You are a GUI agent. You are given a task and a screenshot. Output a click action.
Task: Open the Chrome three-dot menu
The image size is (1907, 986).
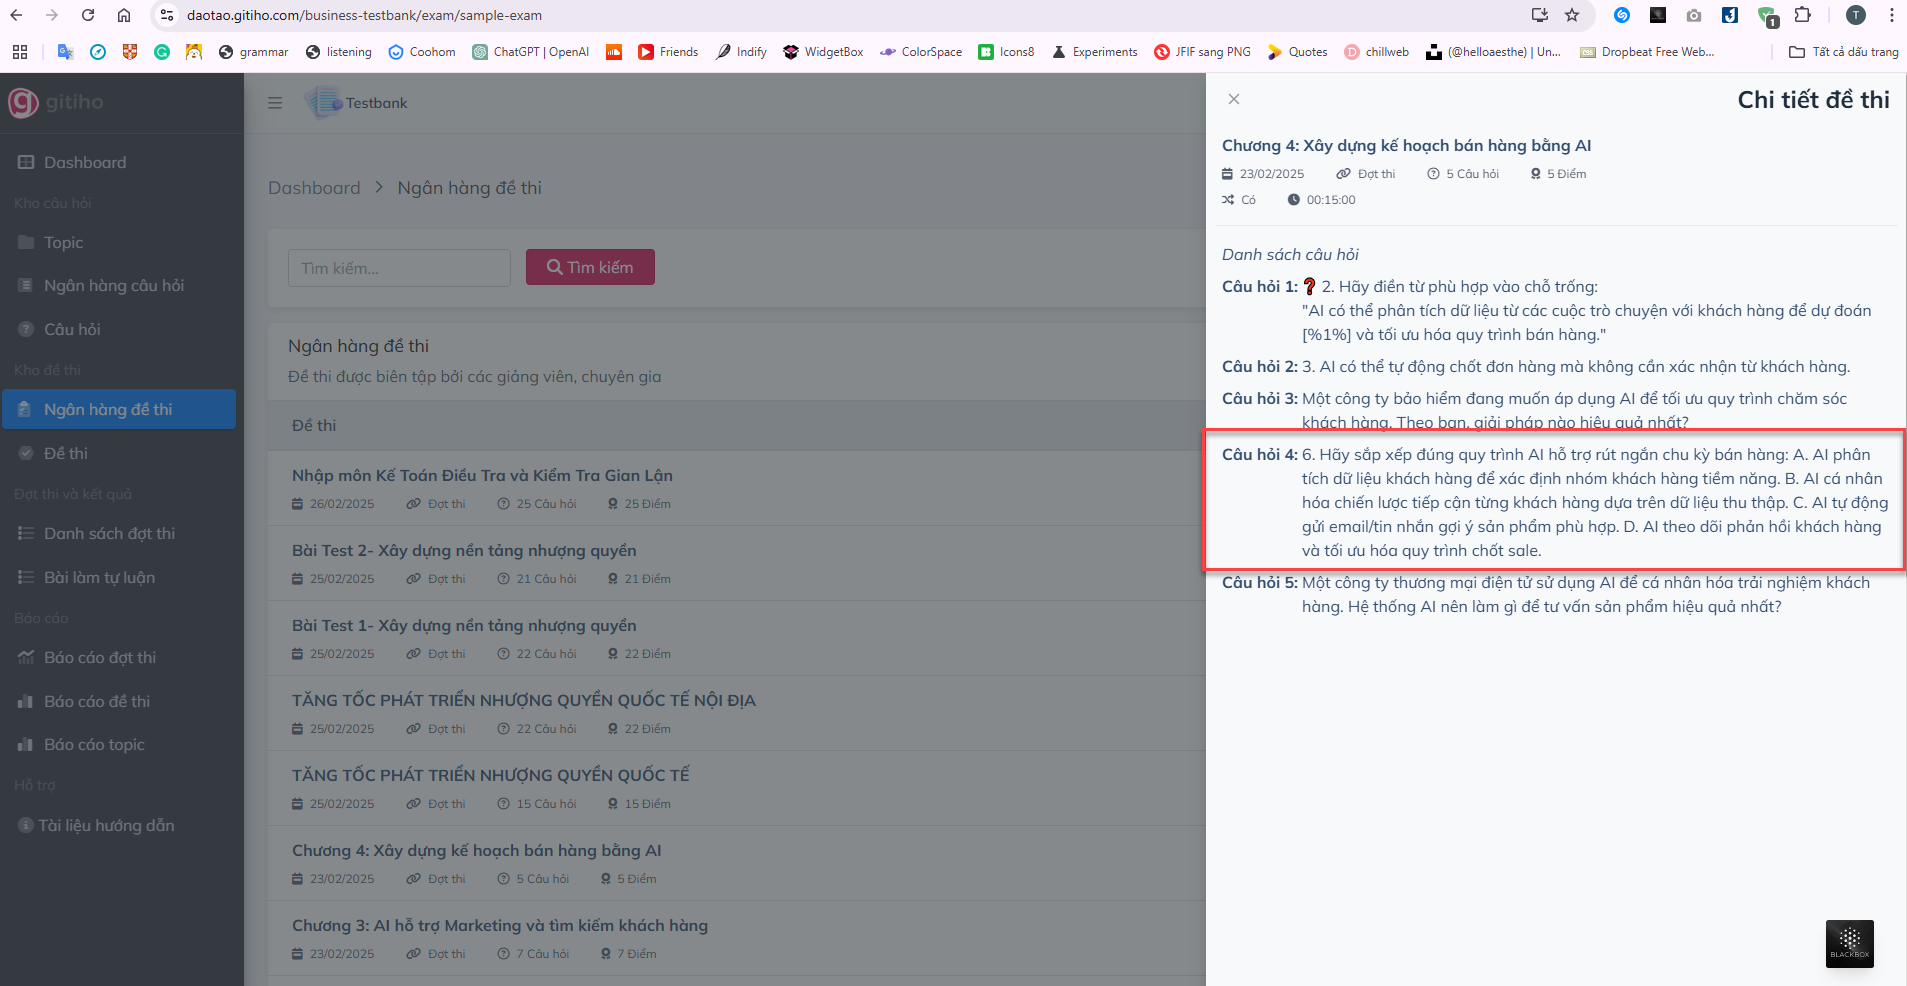1892,15
